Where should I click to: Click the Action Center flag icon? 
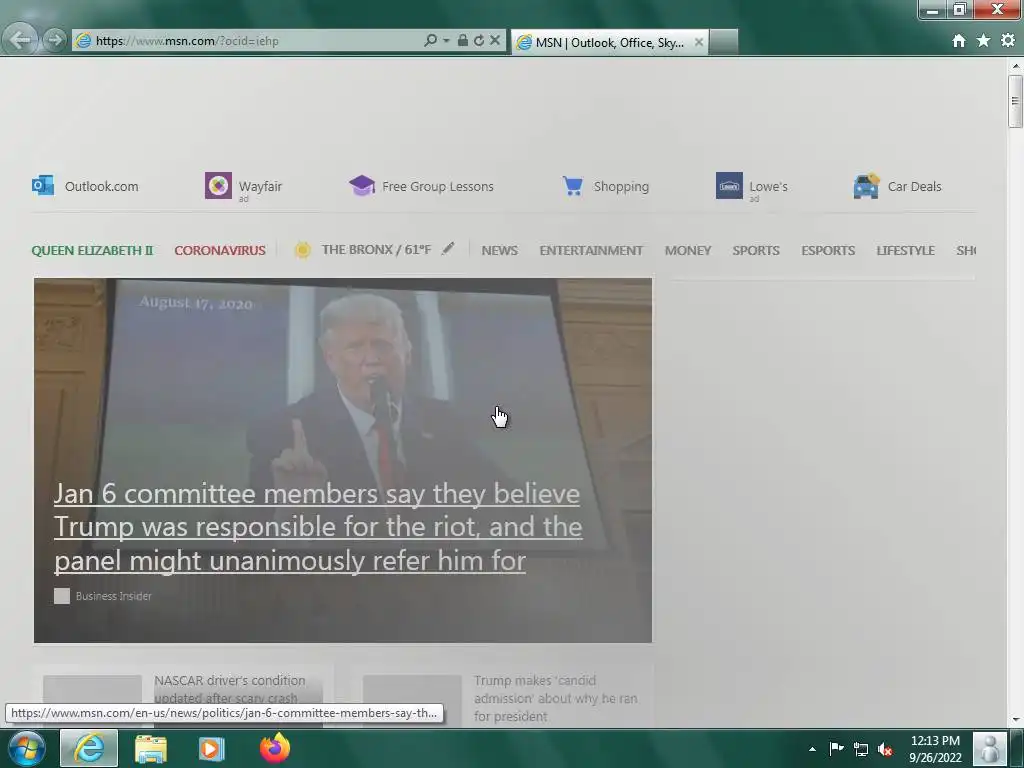point(837,748)
